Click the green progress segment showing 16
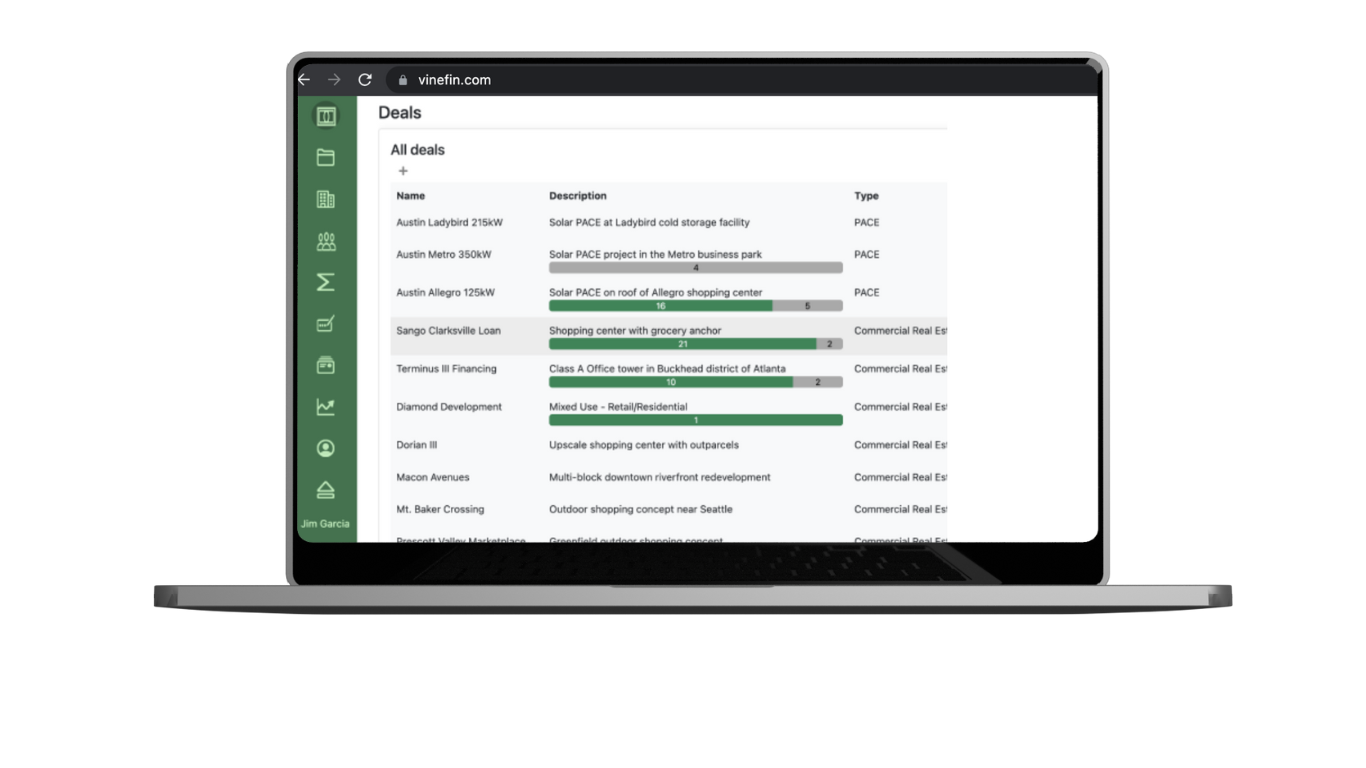This screenshot has width=1366, height=768. [x=661, y=306]
